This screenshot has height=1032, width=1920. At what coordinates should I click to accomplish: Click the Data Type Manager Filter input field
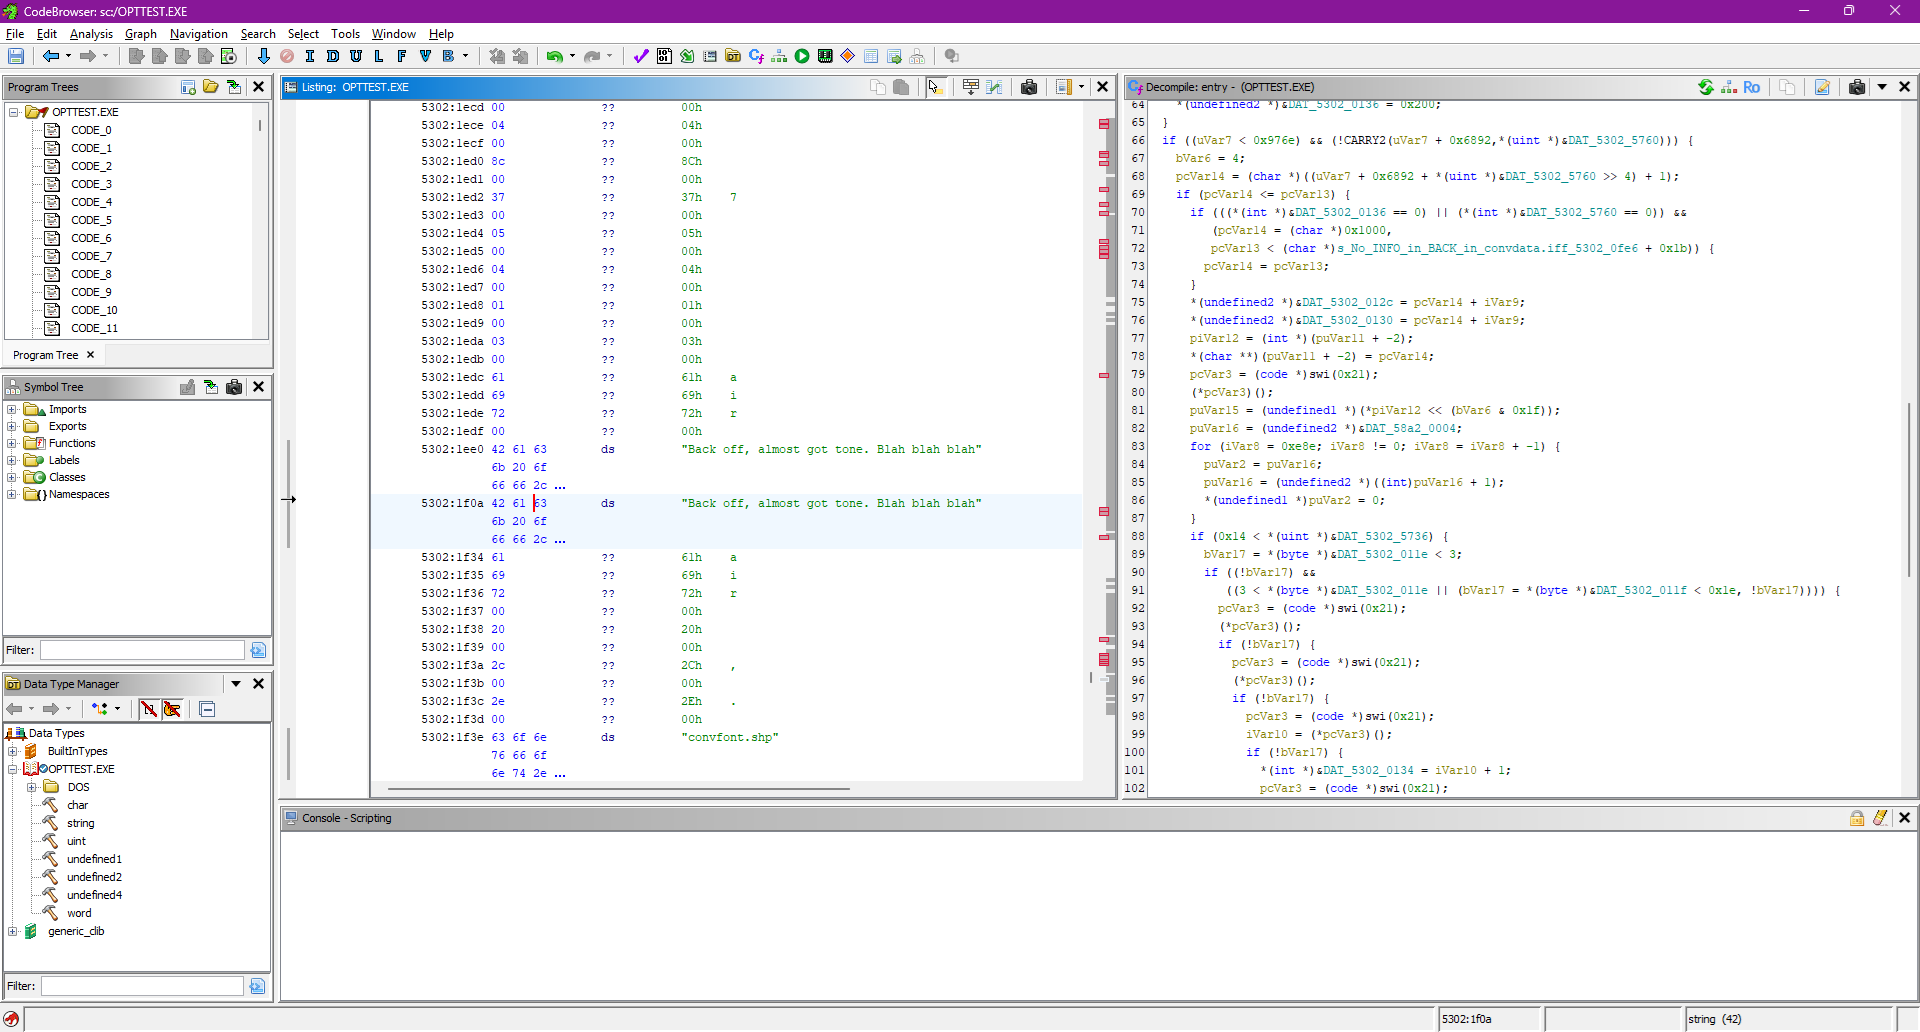[142, 986]
